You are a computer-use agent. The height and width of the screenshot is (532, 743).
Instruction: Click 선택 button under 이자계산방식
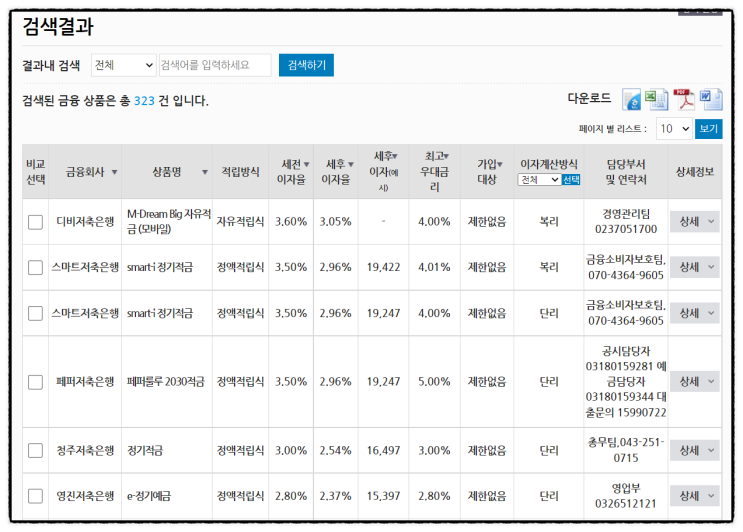pyautogui.click(x=571, y=180)
